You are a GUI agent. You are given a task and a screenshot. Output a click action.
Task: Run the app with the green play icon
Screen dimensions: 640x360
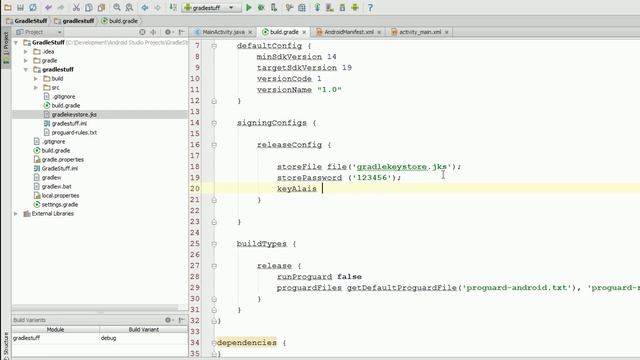click(249, 7)
